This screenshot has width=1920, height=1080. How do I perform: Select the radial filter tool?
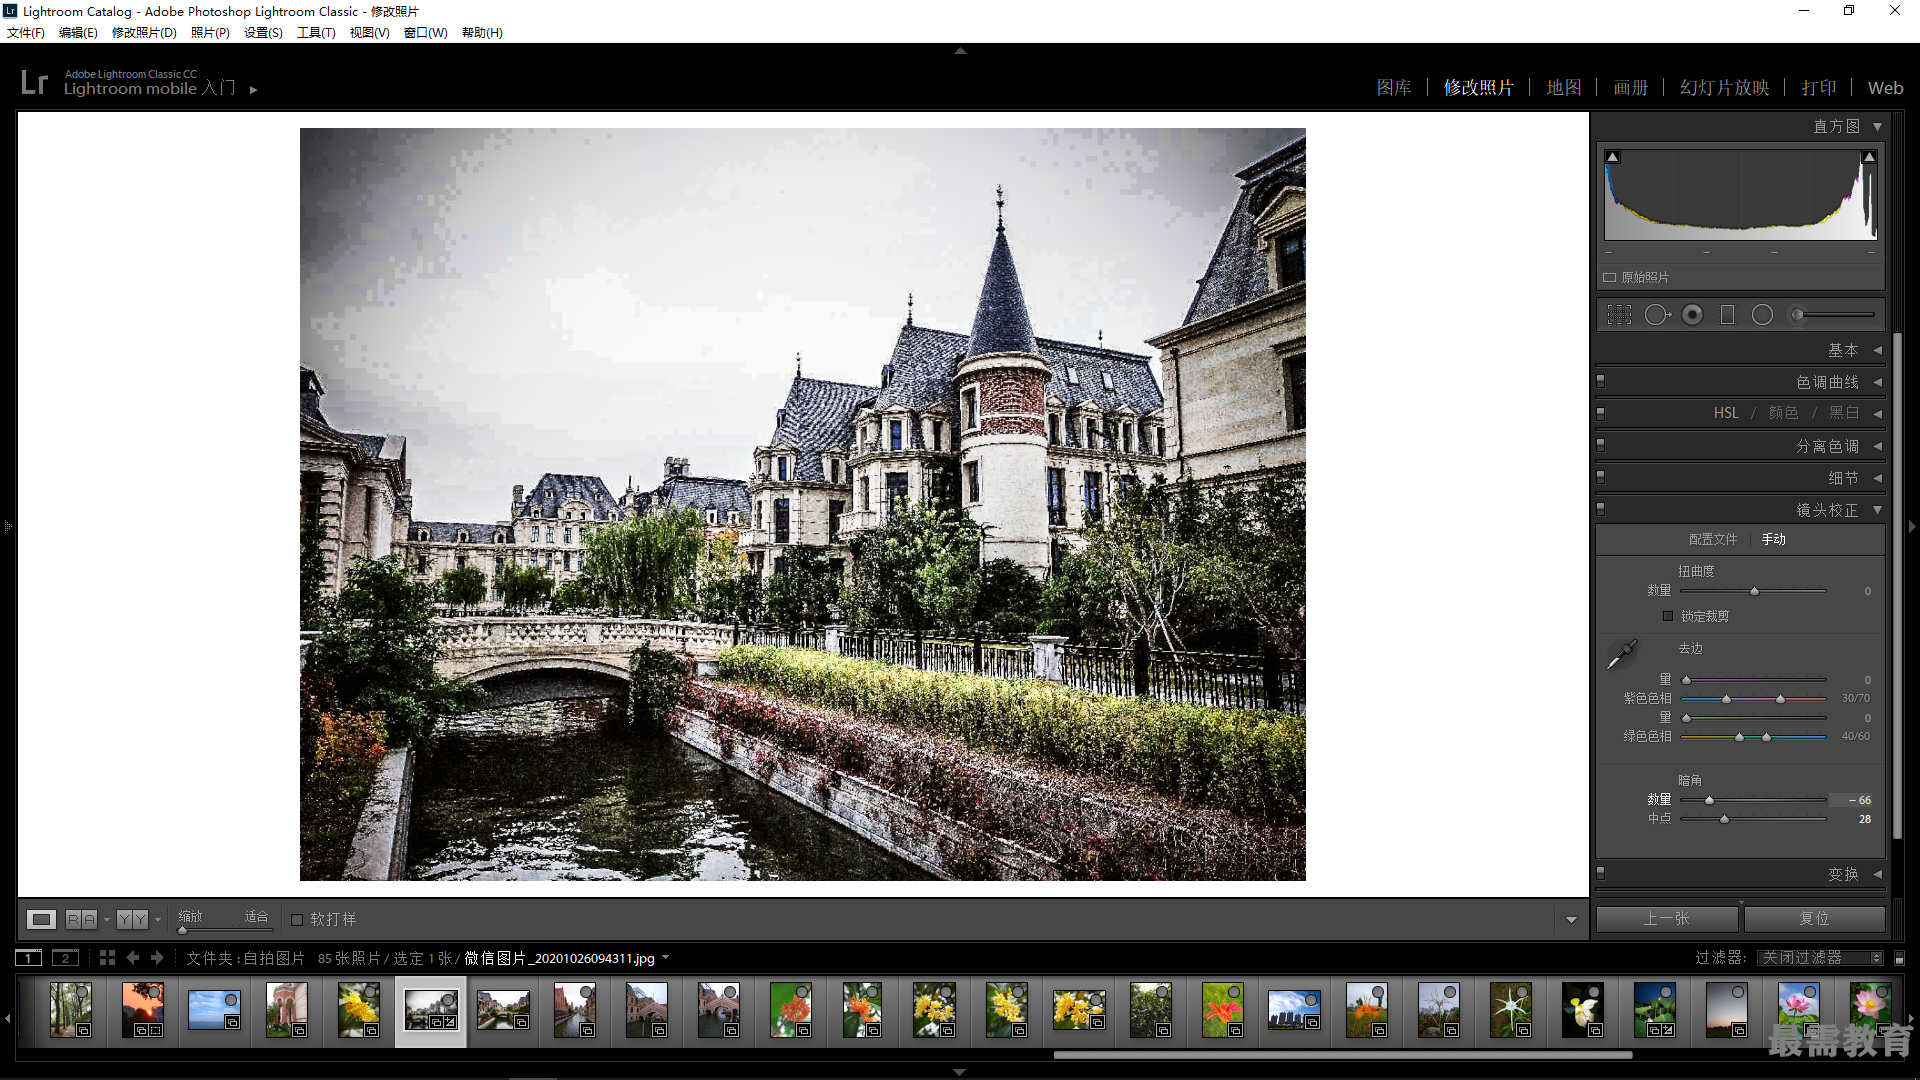[1762, 315]
